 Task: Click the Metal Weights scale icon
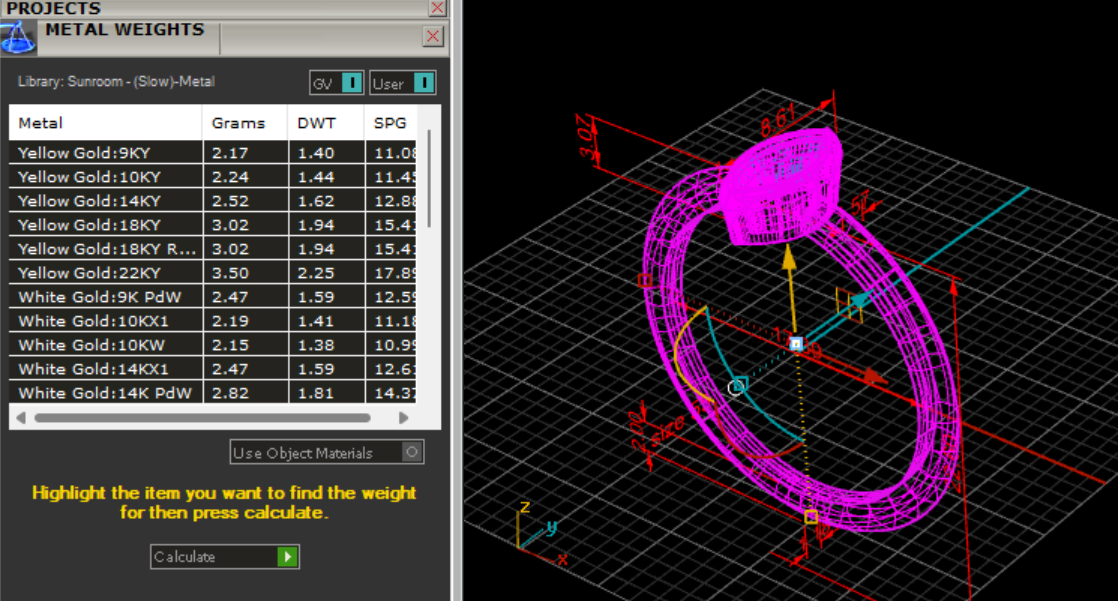(x=18, y=38)
